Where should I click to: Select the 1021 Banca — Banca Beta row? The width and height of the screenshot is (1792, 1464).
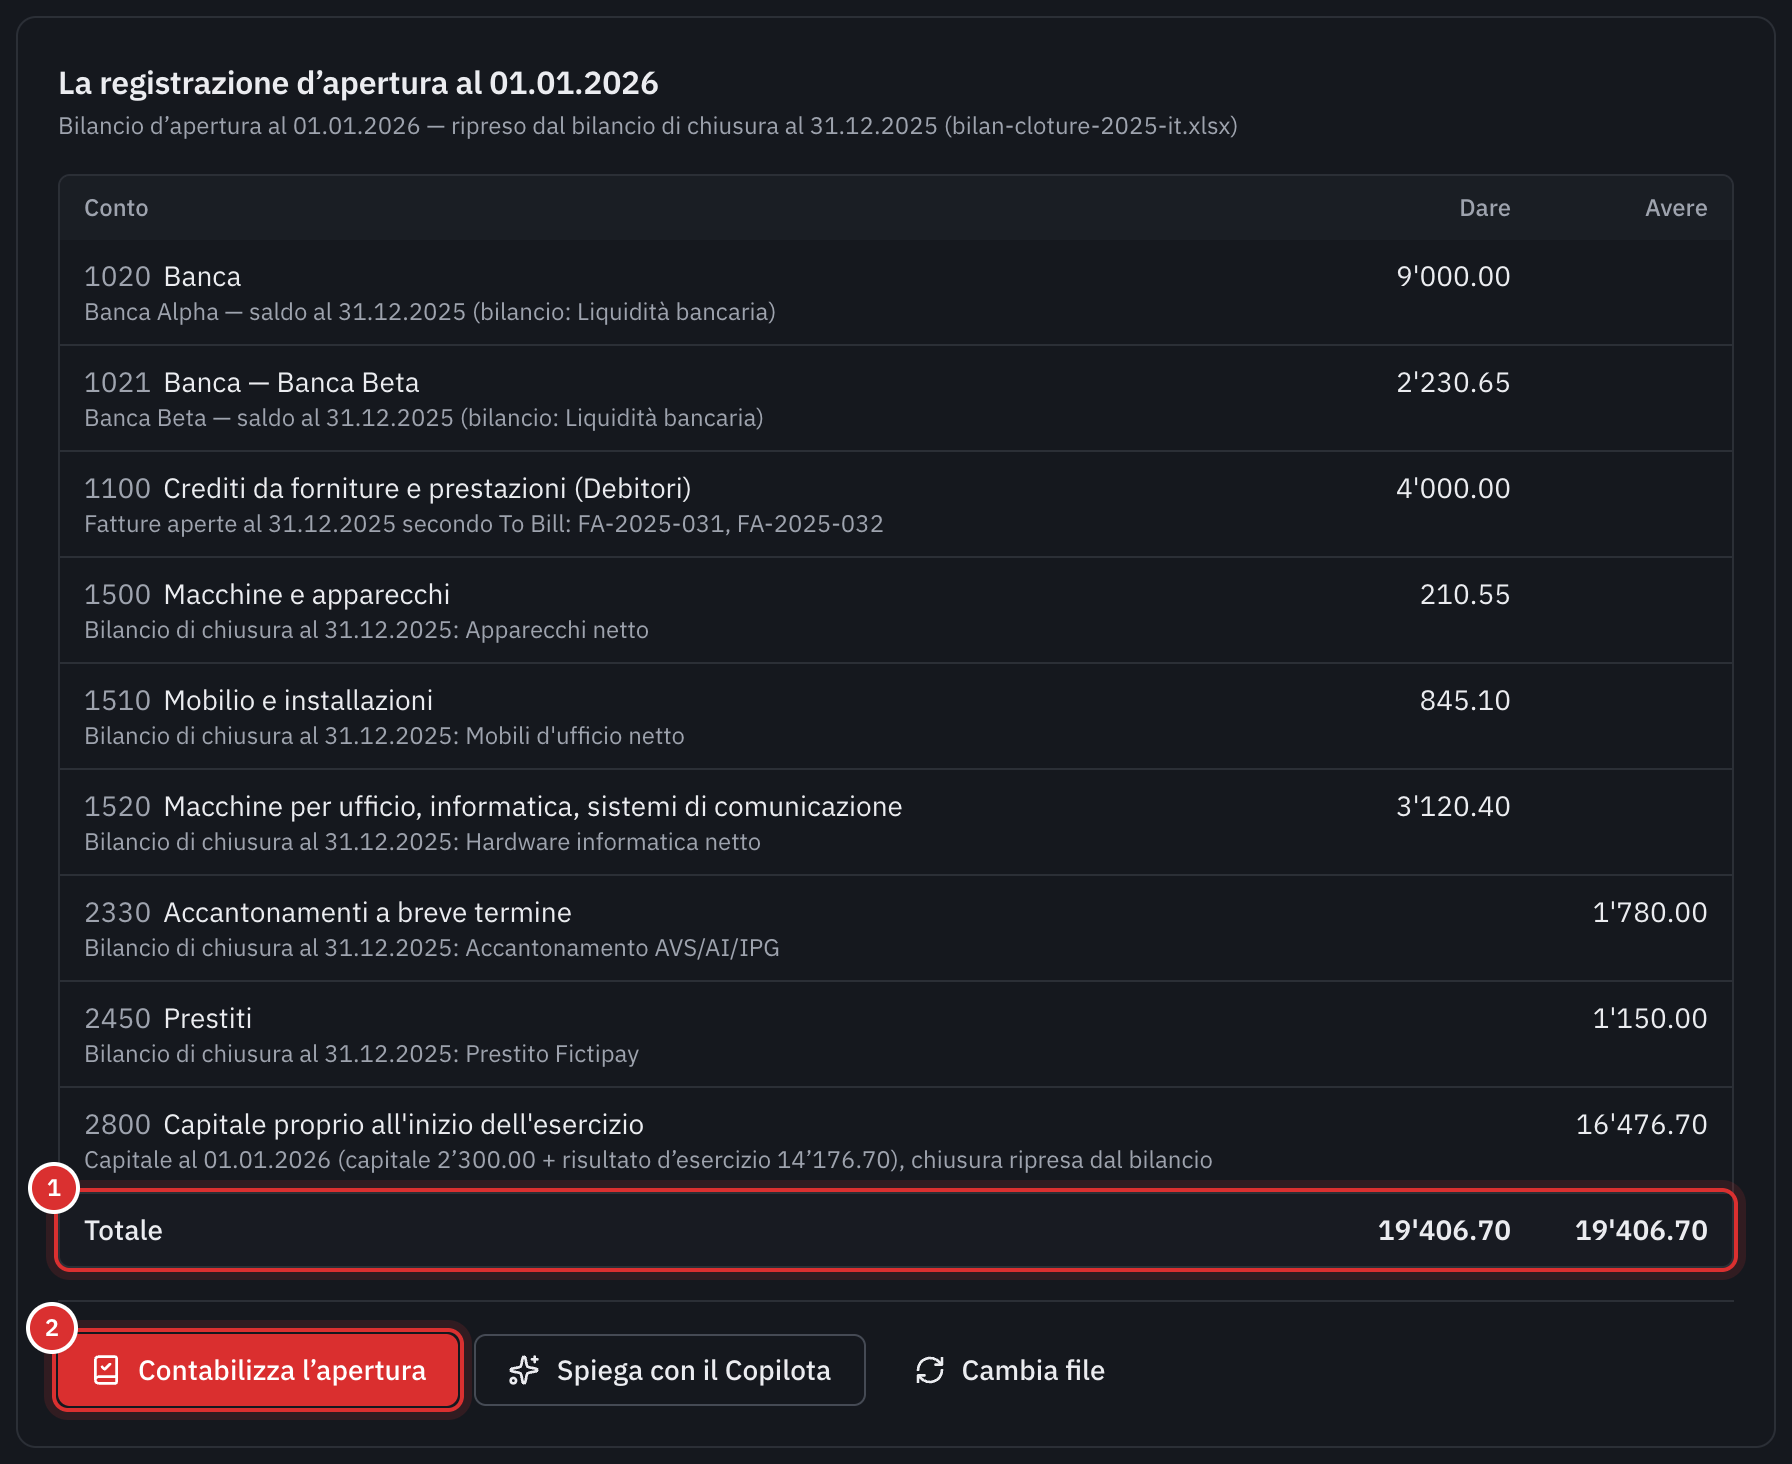(896, 399)
